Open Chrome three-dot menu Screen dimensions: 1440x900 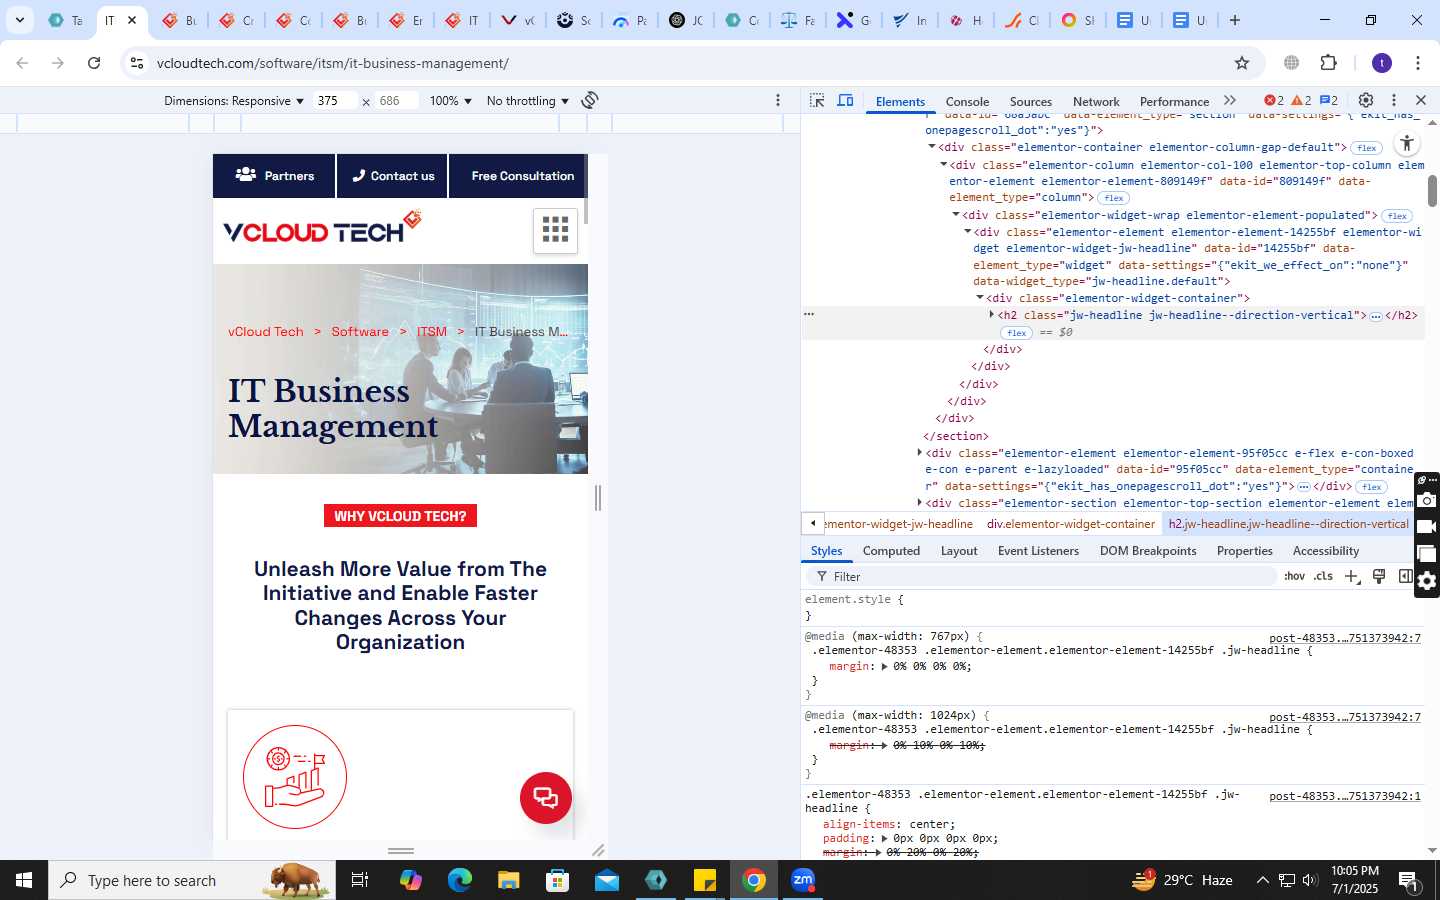[1418, 63]
